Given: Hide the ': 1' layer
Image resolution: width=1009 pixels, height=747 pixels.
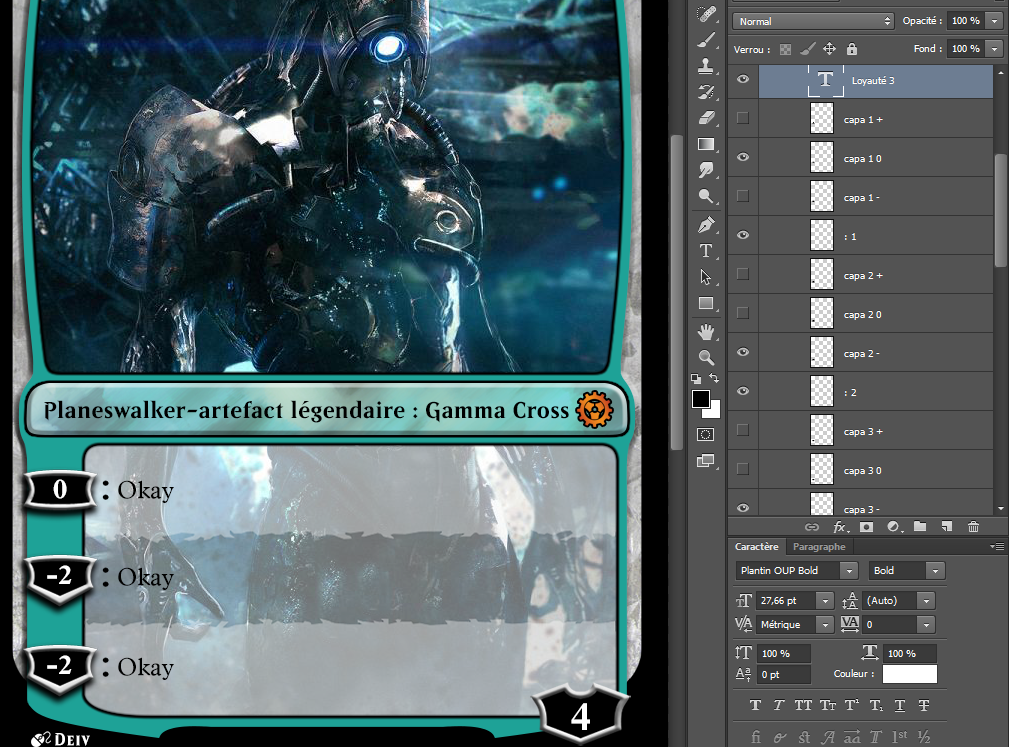Looking at the screenshot, I should [x=743, y=235].
